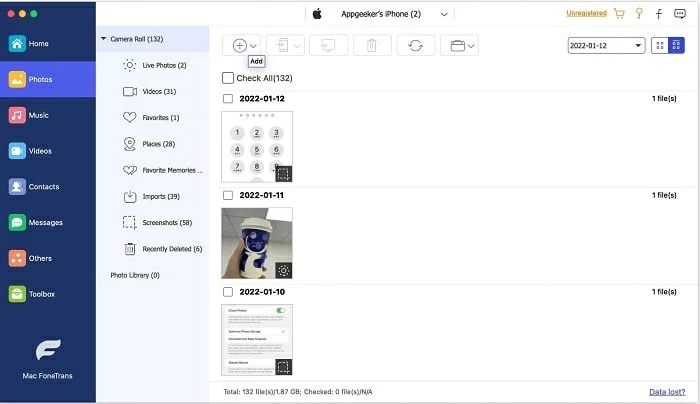700x404 pixels.
Task: Open the 2022-01-12 date dropdown
Action: (606, 46)
